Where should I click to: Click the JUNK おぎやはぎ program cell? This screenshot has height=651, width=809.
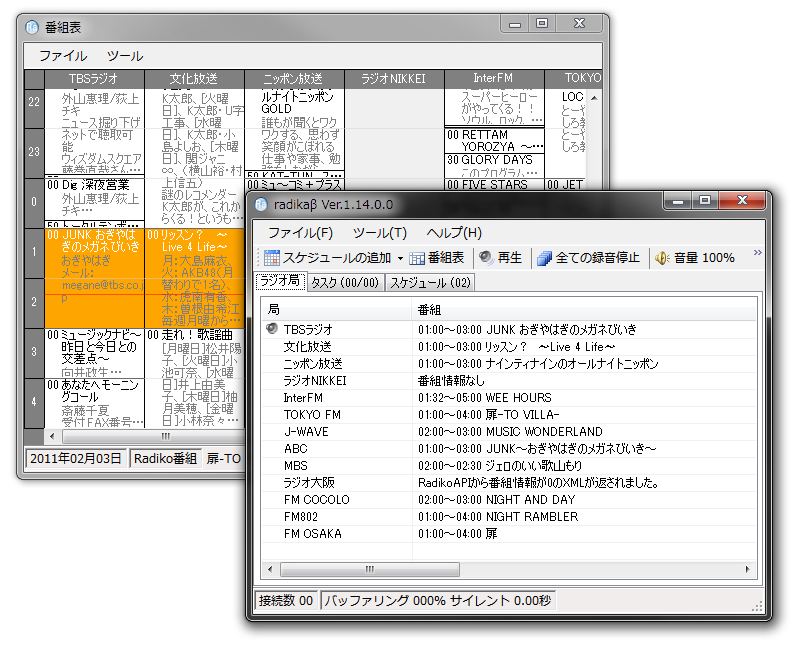coord(94,278)
